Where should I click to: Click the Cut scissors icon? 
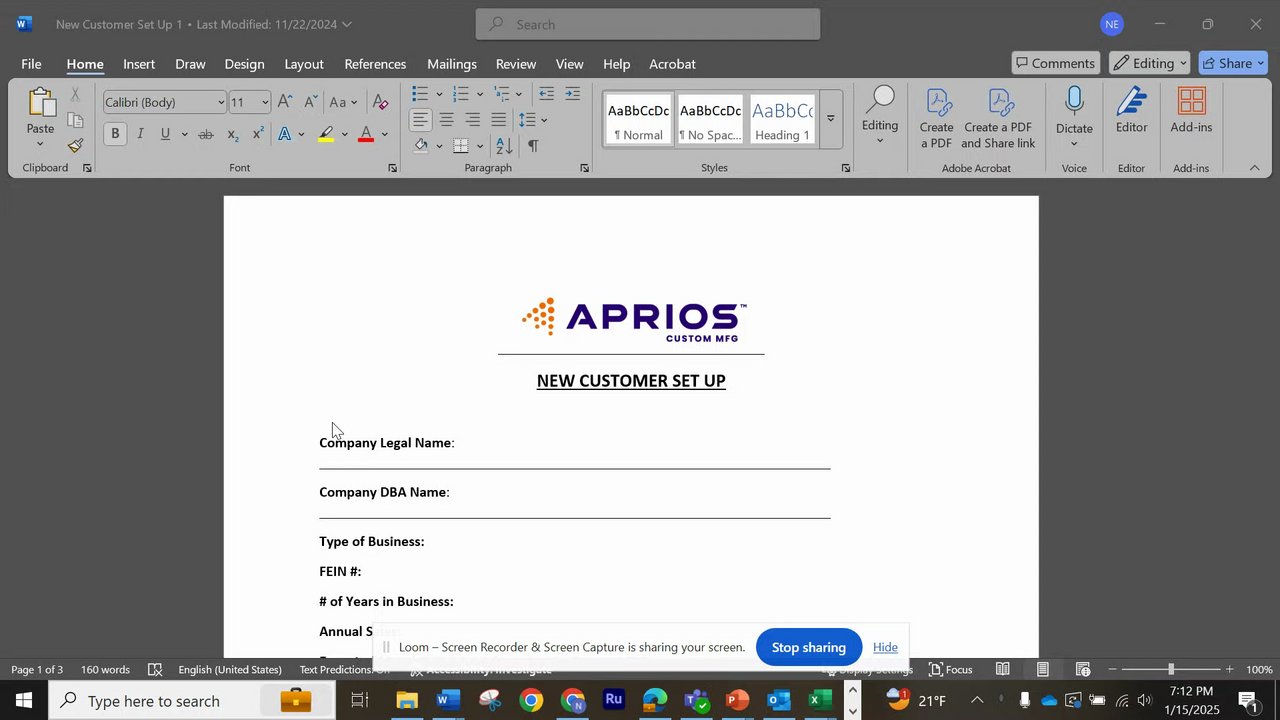[x=76, y=95]
